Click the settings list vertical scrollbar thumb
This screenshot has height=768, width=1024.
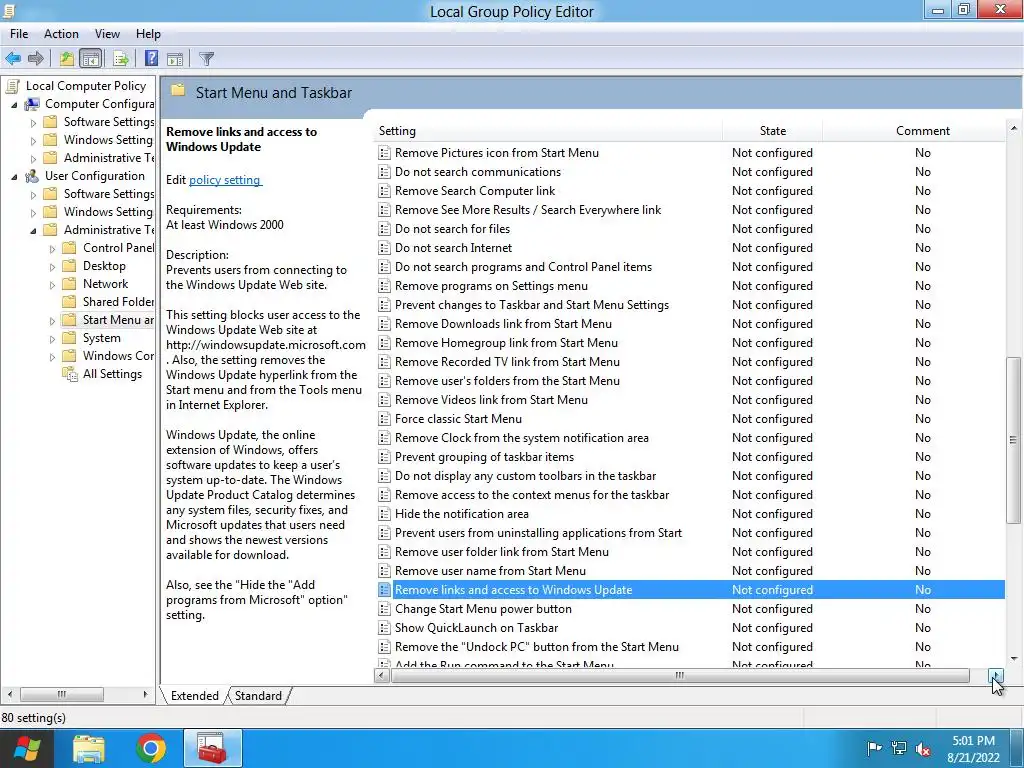[x=1013, y=440]
